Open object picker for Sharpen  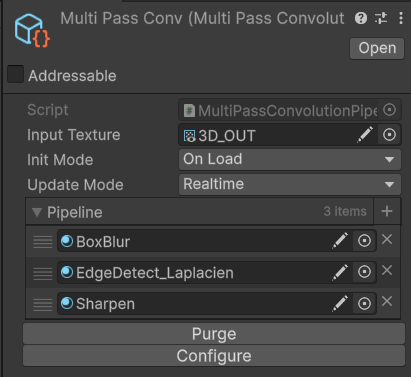(364, 303)
